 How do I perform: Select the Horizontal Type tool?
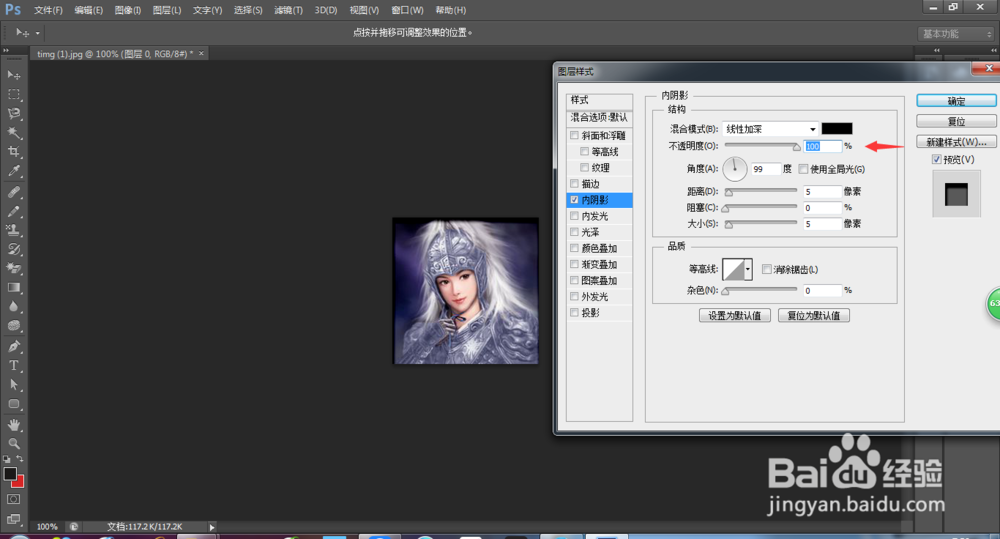13,365
